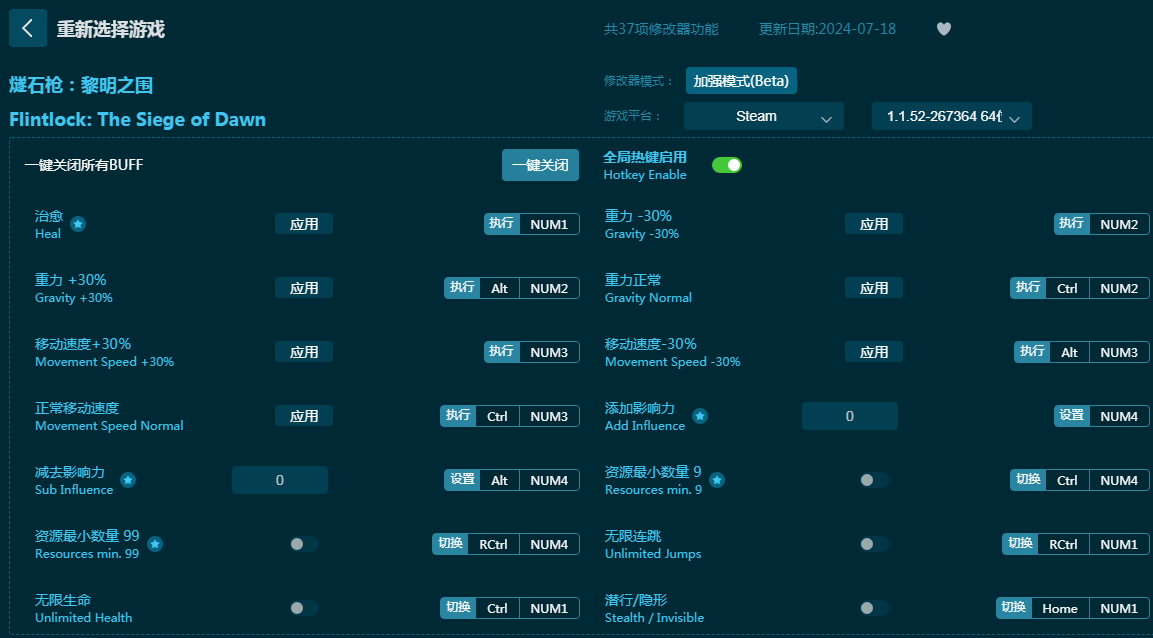Viewport: 1153px width, 638px height.
Task: Enable the Unlimited Health toggle
Action: pyautogui.click(x=304, y=608)
